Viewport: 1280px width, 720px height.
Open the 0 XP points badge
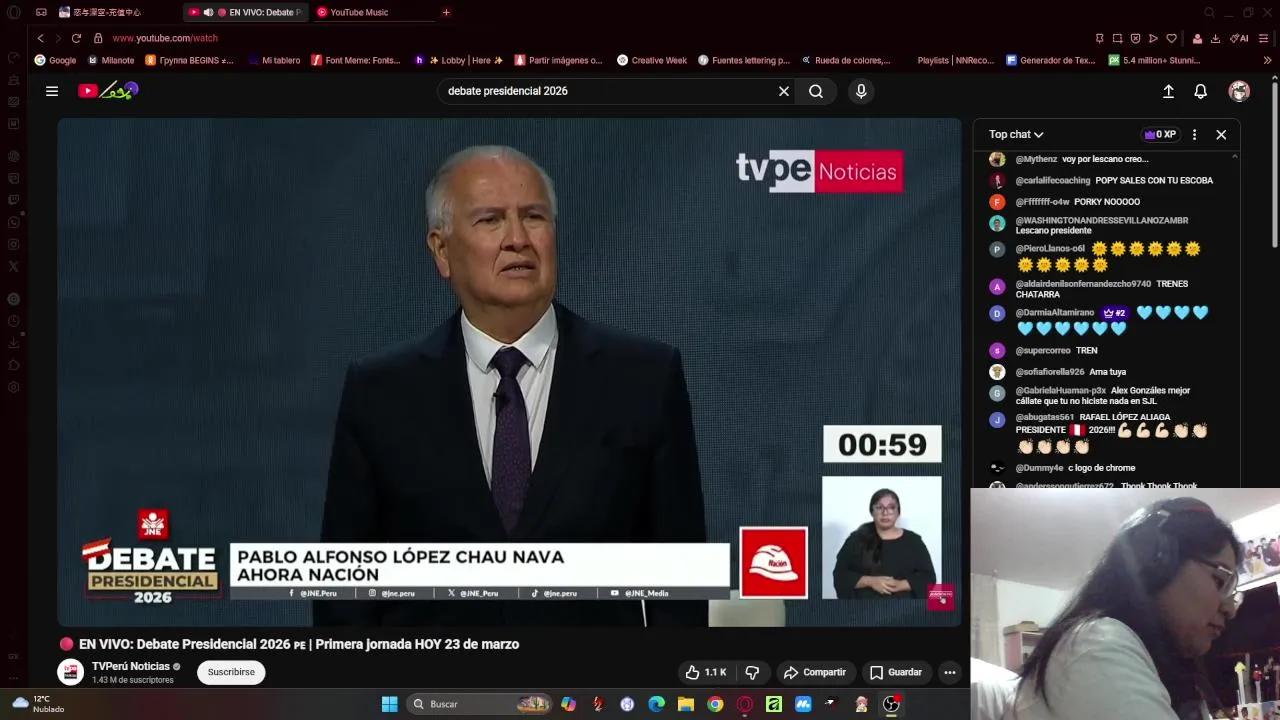pos(1160,134)
